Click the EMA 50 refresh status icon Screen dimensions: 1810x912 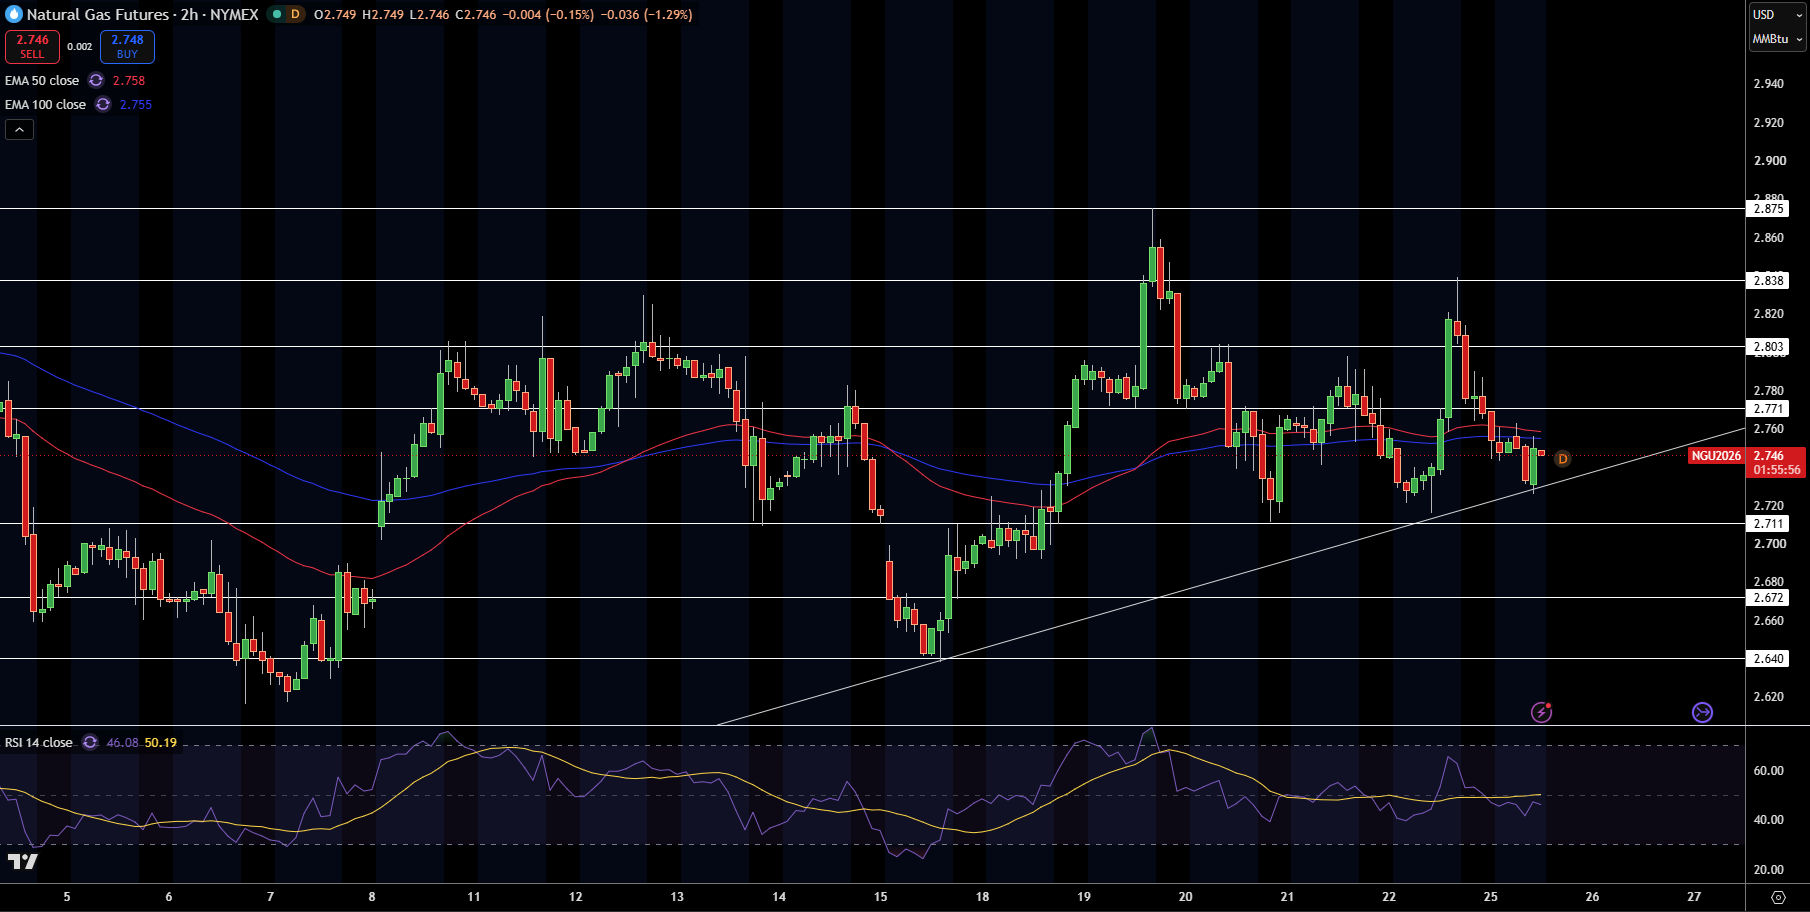click(96, 81)
